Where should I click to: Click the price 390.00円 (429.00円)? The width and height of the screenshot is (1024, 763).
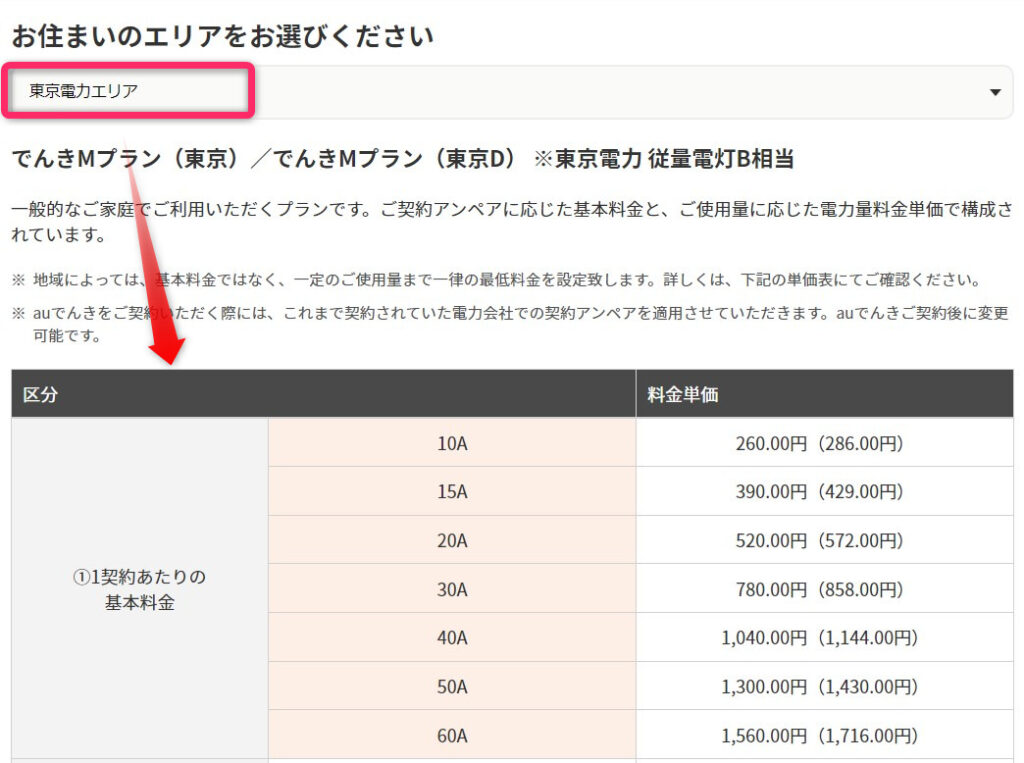point(819,492)
